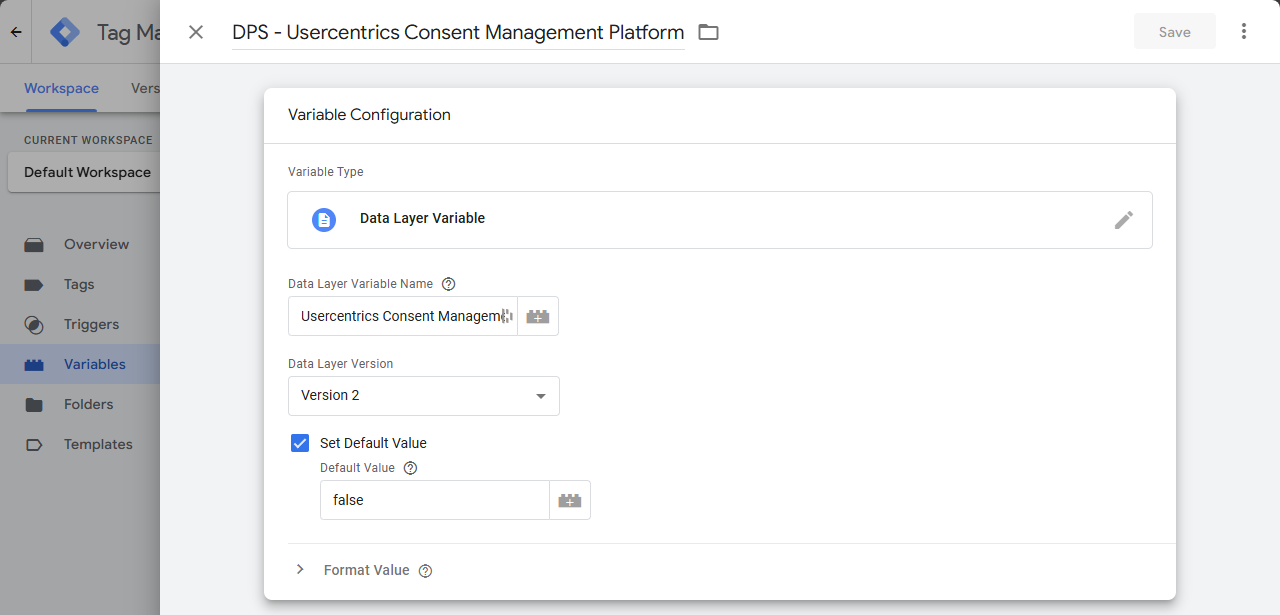1280x615 pixels.
Task: Click the Data Layer Version label
Action: pyautogui.click(x=341, y=364)
